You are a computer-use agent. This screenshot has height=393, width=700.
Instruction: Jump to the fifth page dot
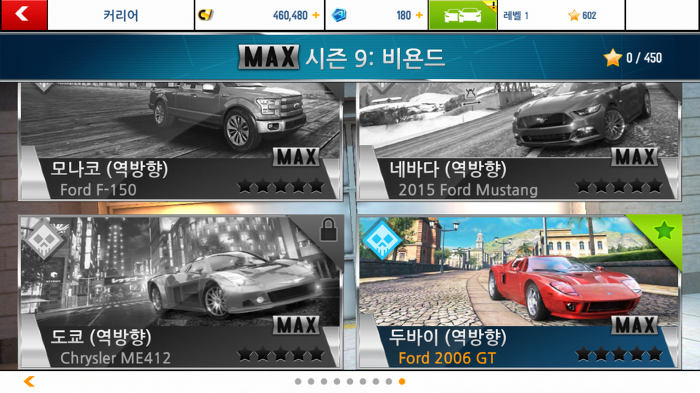click(x=350, y=381)
